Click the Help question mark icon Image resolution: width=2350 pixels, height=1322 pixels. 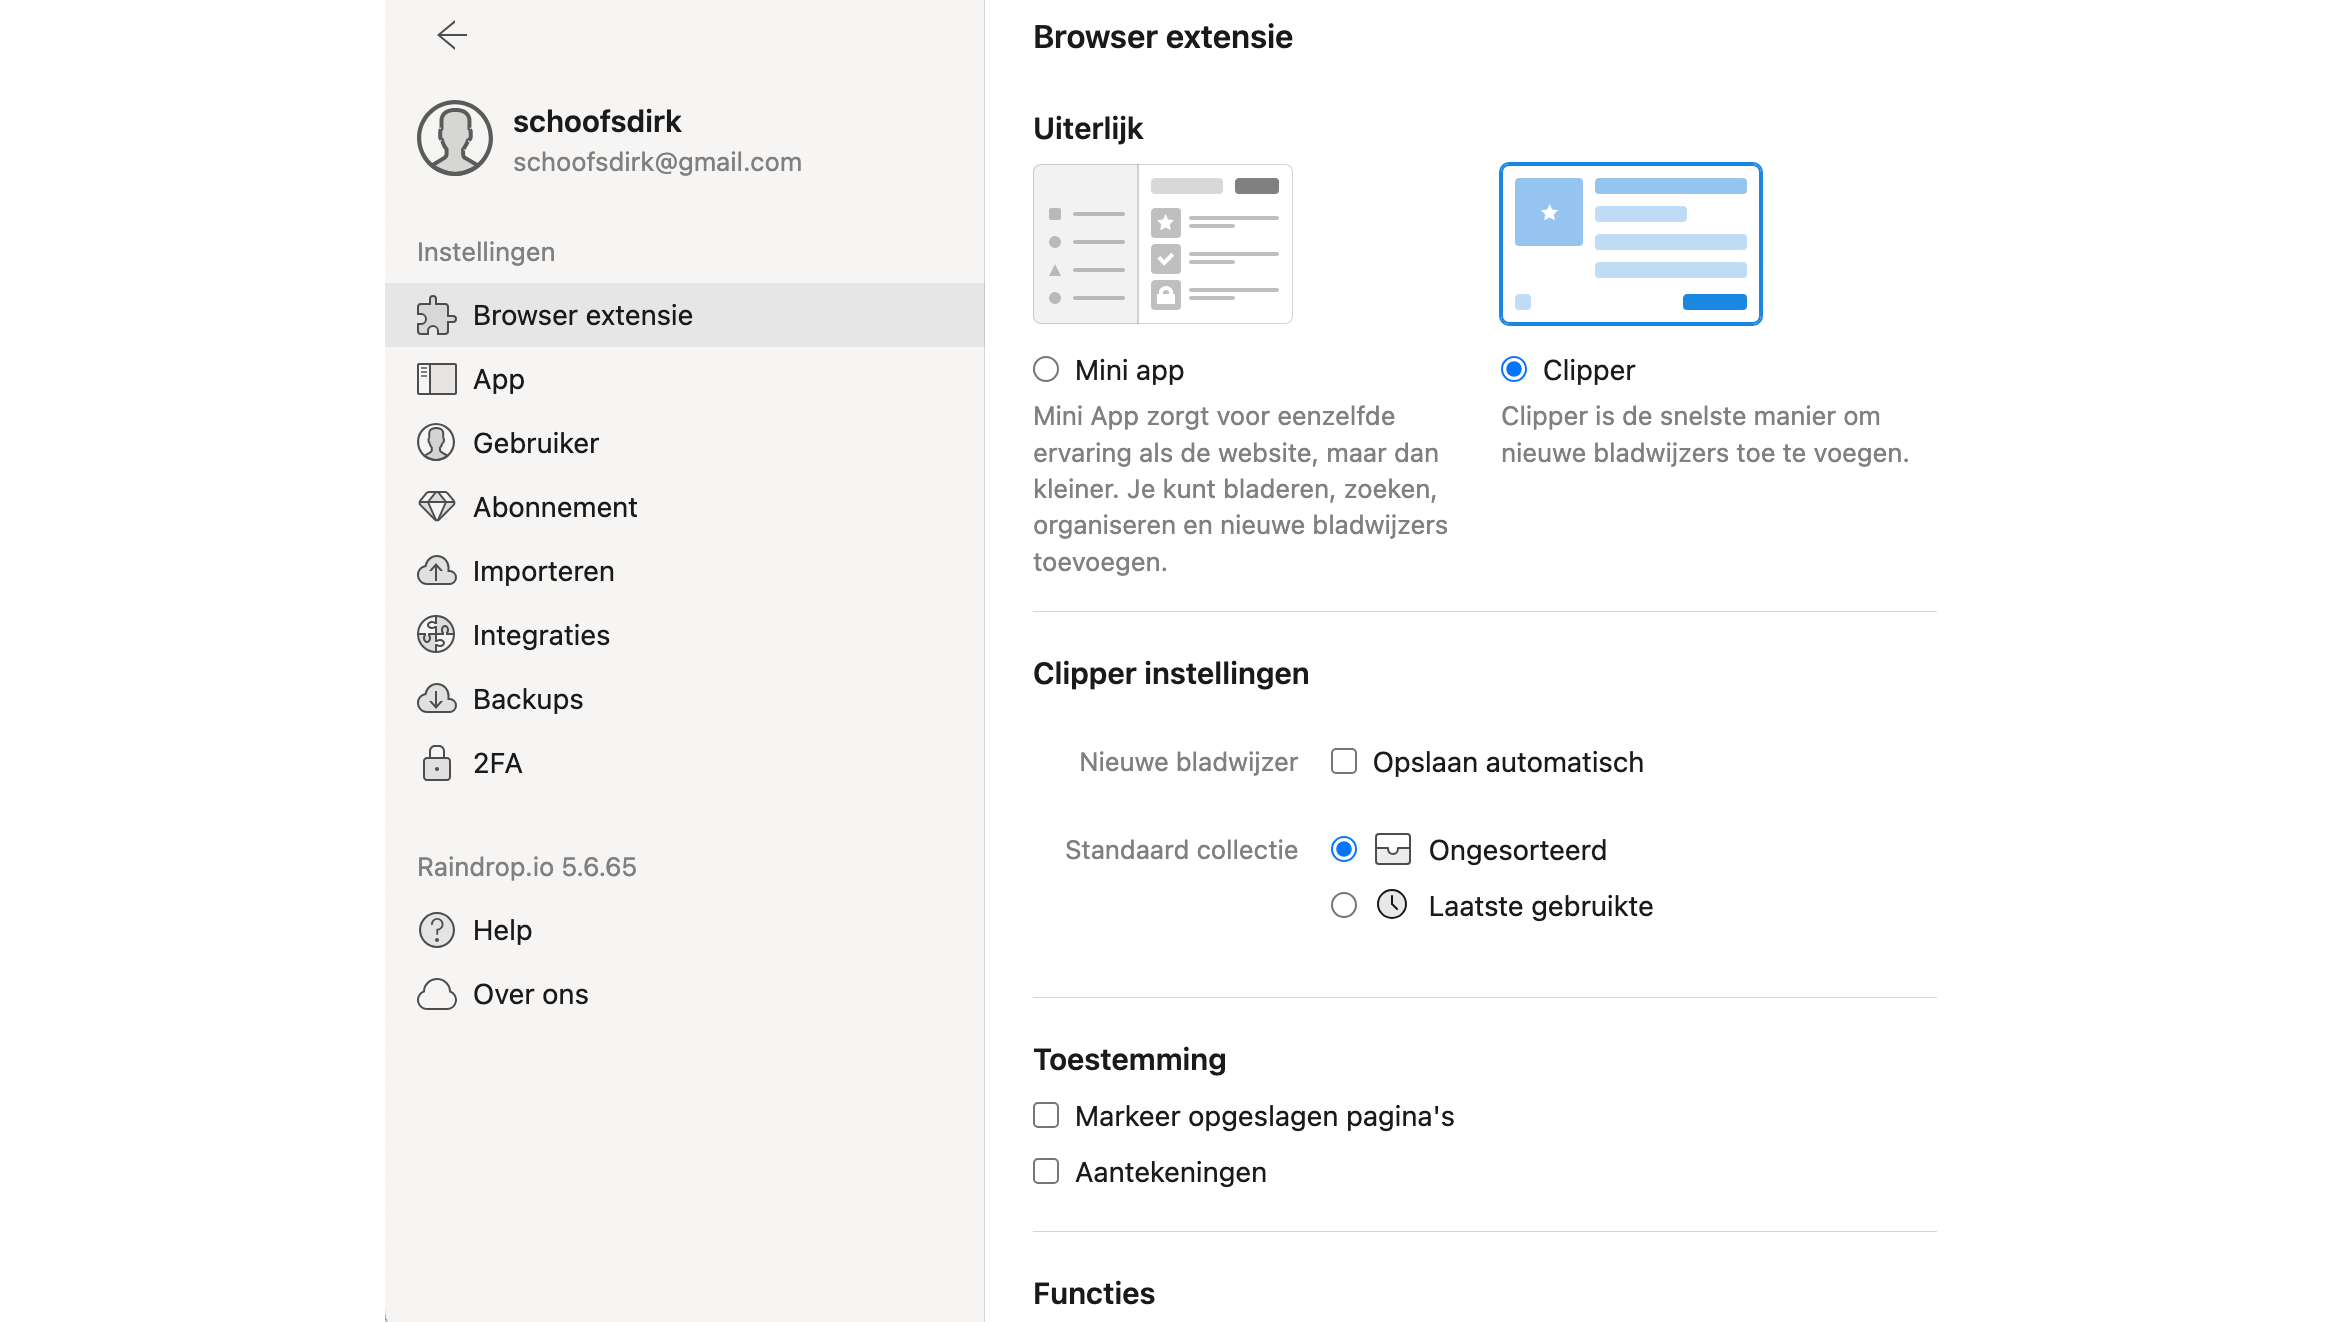[436, 930]
